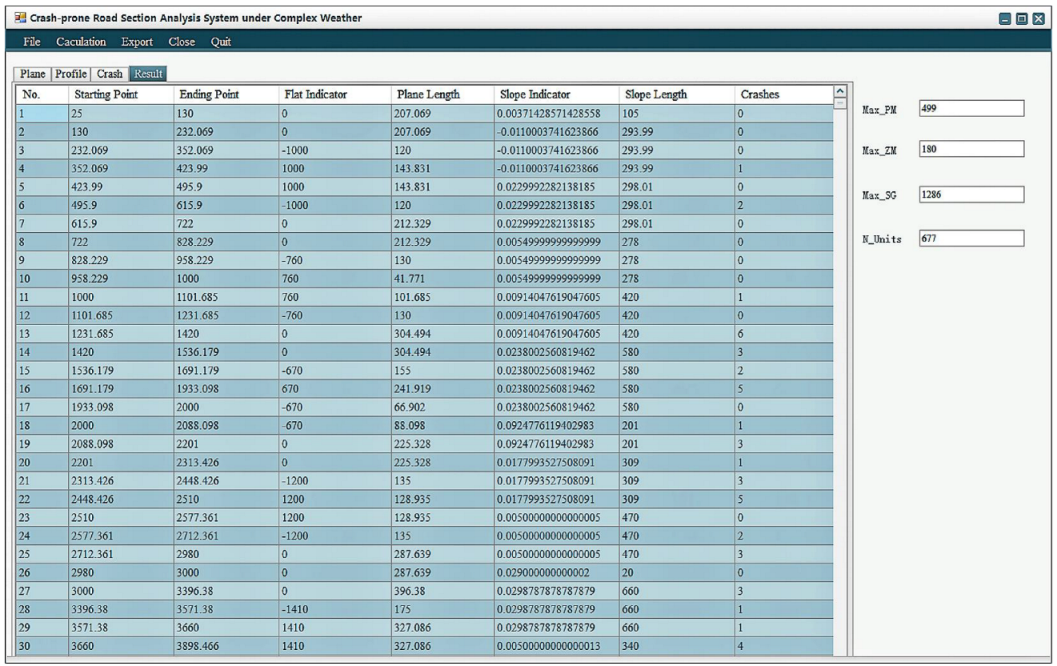
Task: Open the File menu
Action: click(31, 42)
